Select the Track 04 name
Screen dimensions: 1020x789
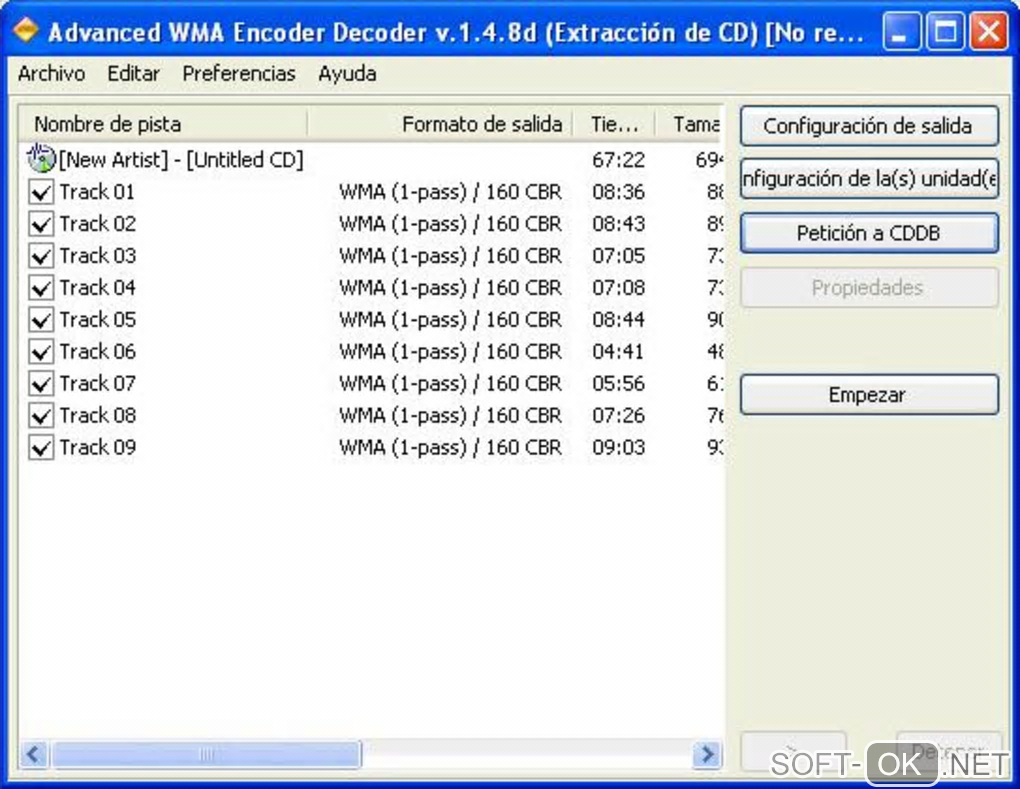pos(98,288)
